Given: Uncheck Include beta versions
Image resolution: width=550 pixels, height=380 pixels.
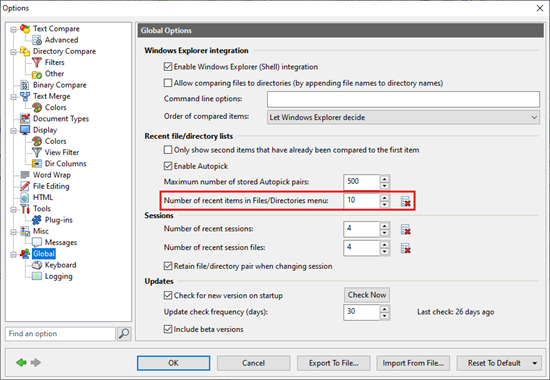Looking at the screenshot, I should pos(168,329).
